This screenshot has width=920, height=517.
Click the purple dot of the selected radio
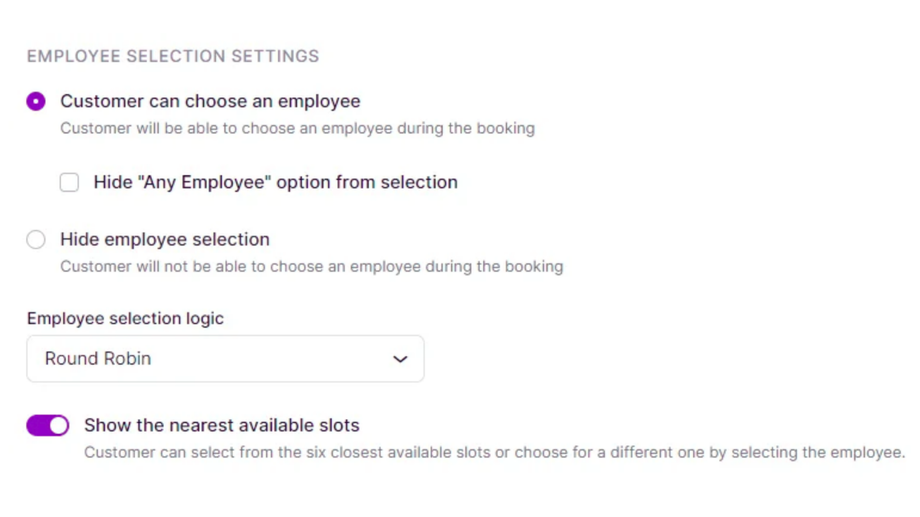[x=36, y=101]
